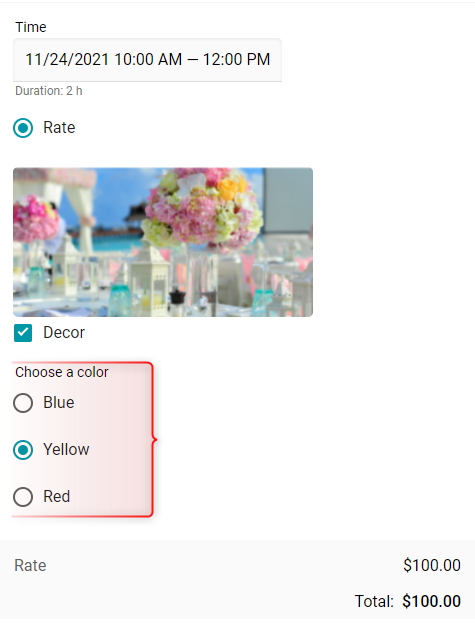475x626 pixels.
Task: Uncheck the Decor checkbox
Action: point(23,333)
